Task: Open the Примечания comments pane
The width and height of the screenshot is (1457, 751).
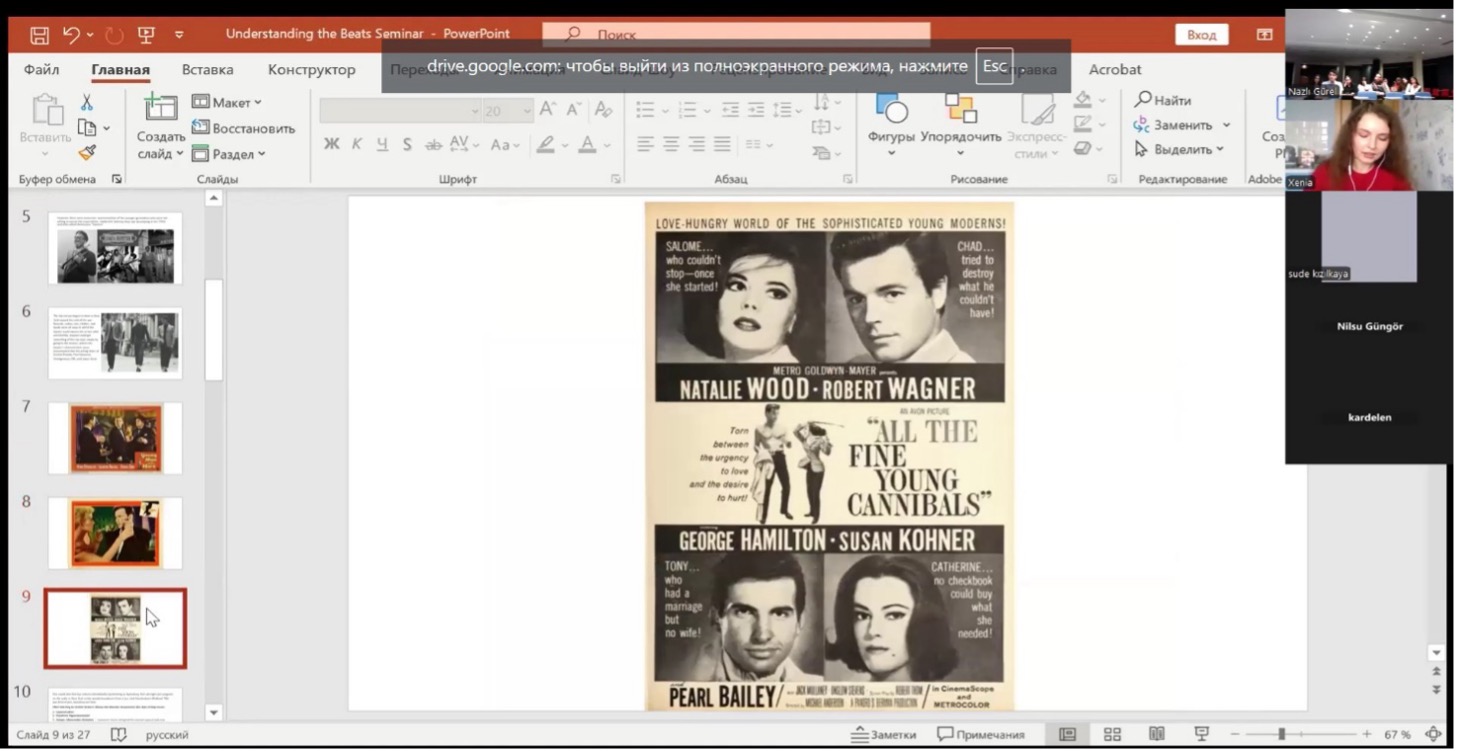Action: 981,734
